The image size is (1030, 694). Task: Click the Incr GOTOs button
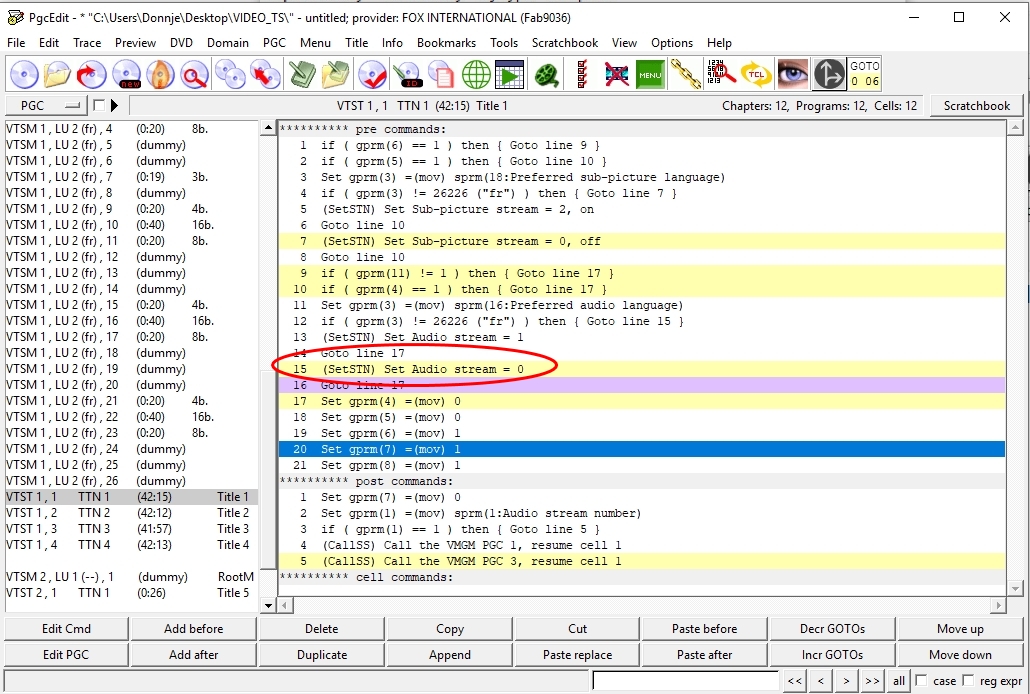(x=832, y=655)
